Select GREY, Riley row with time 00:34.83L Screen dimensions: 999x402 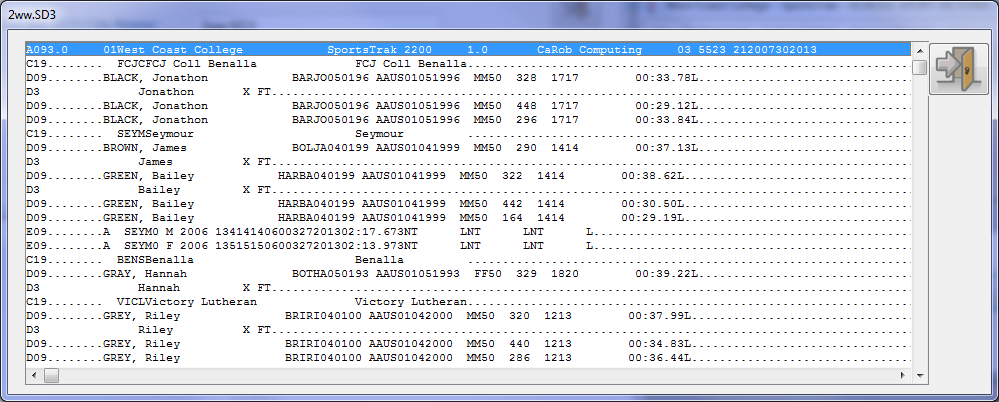pos(468,344)
